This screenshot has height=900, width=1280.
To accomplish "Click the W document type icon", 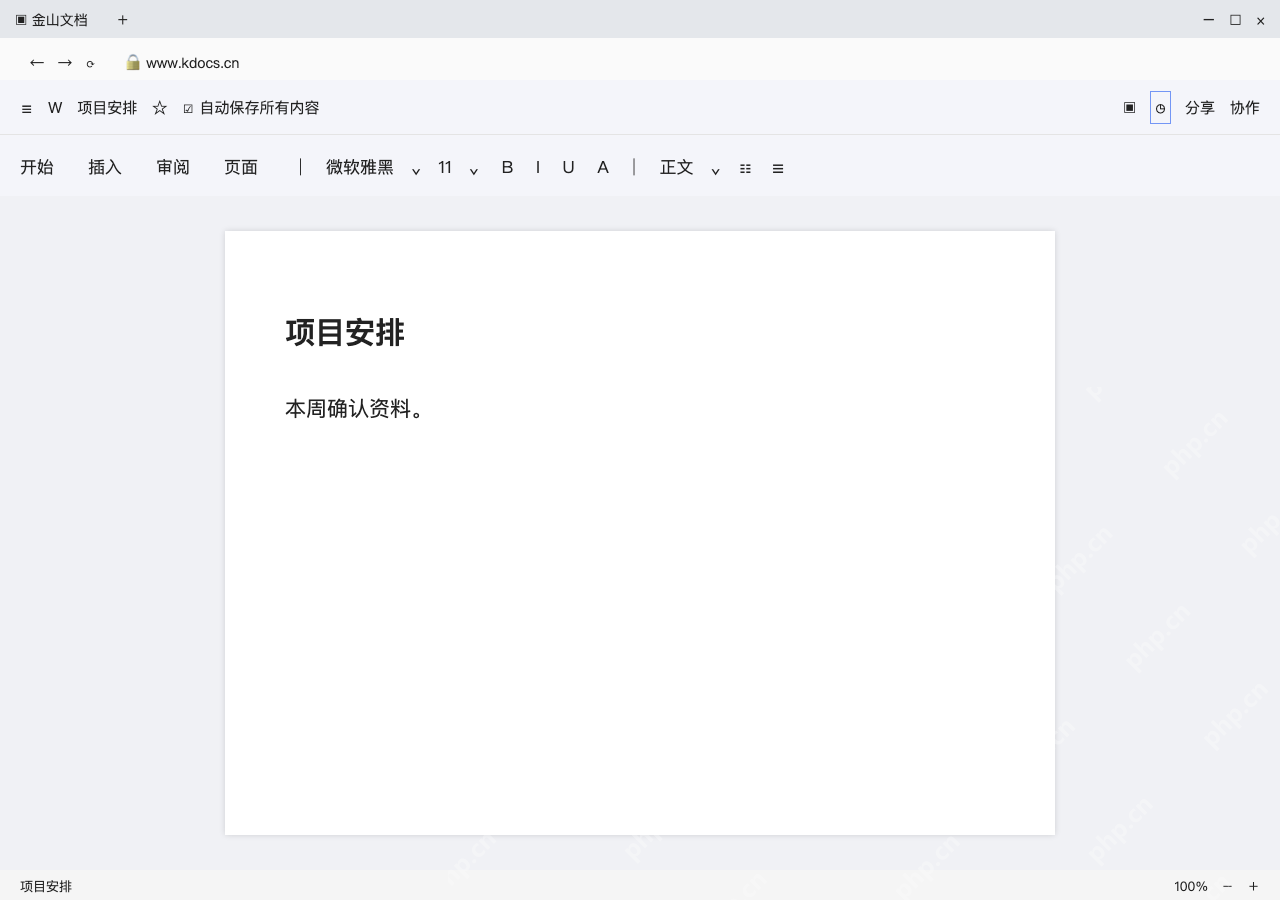I will [x=55, y=108].
